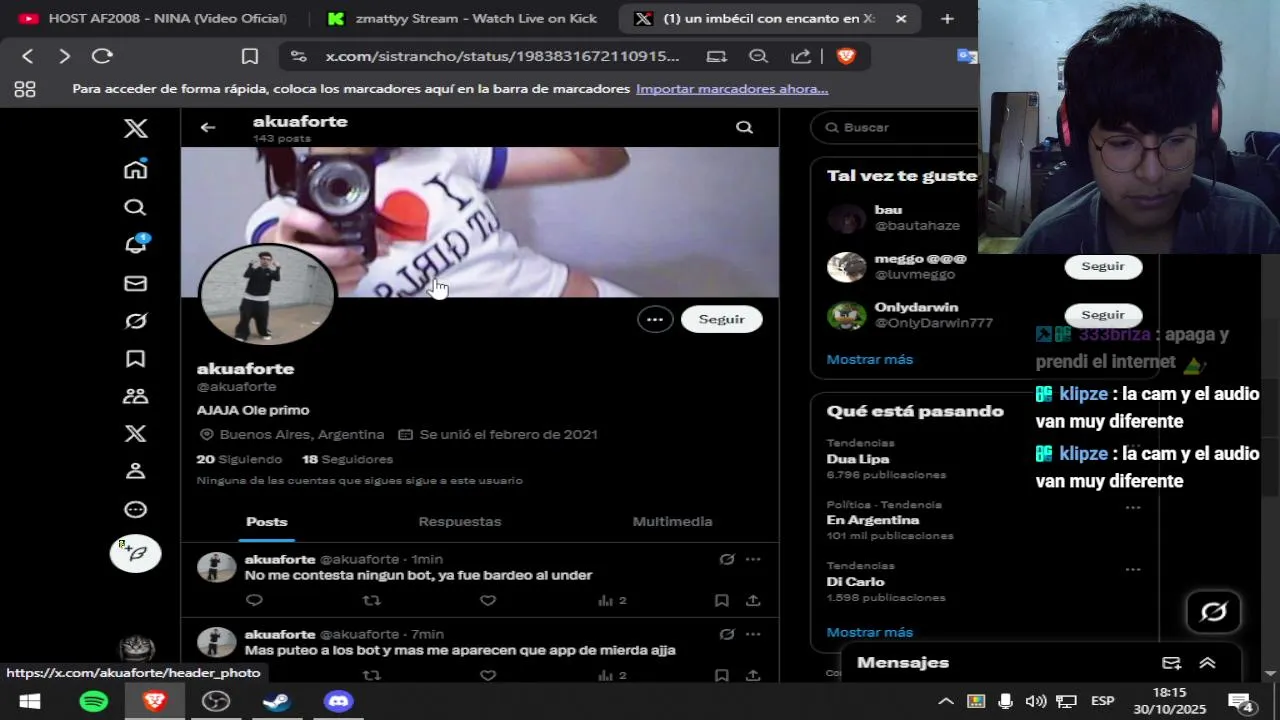Open the 18 Seguidores list

pyautogui.click(x=347, y=459)
